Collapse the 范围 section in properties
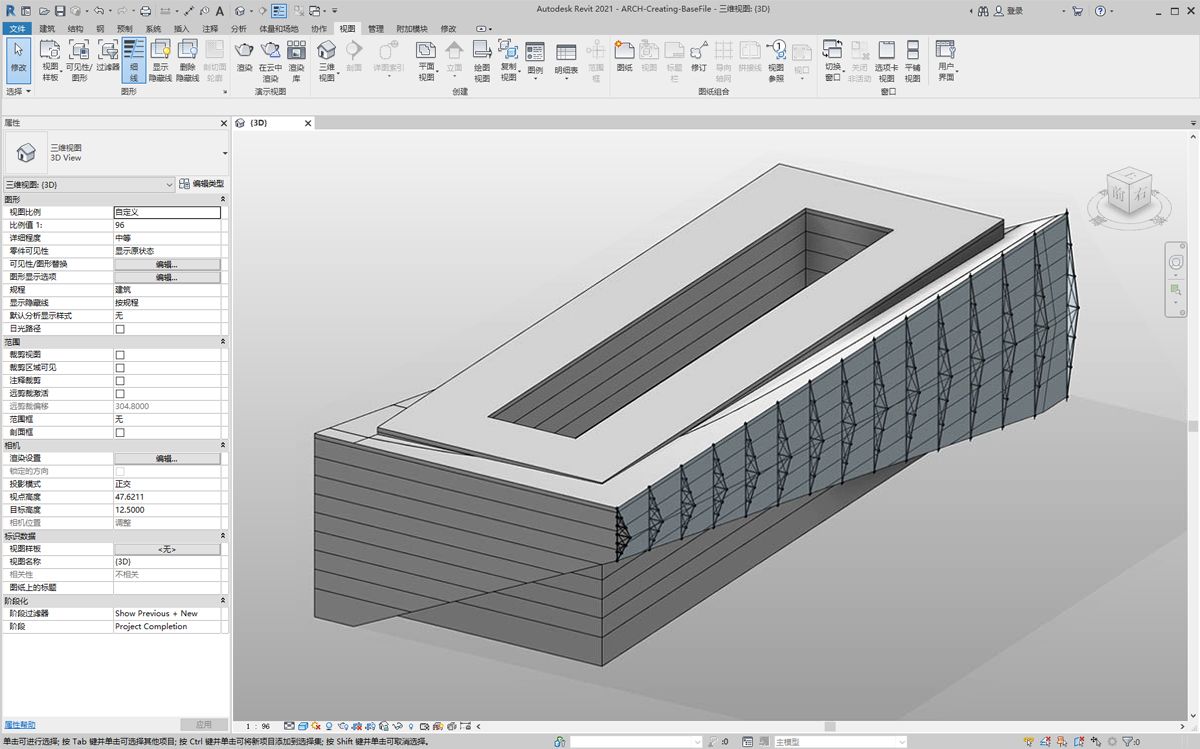 click(x=222, y=342)
